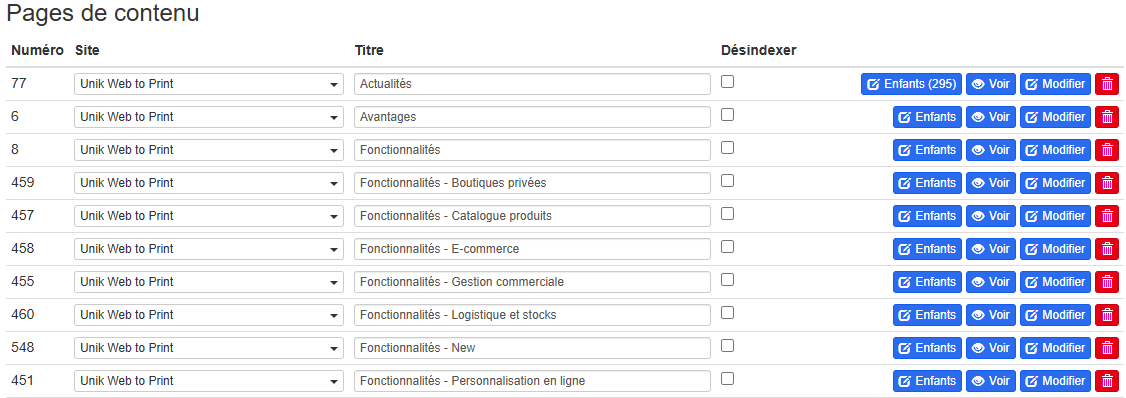Click the Titre field containing Fonctionnalités - New
Viewport: 1126px width, 398px height.
coord(532,348)
